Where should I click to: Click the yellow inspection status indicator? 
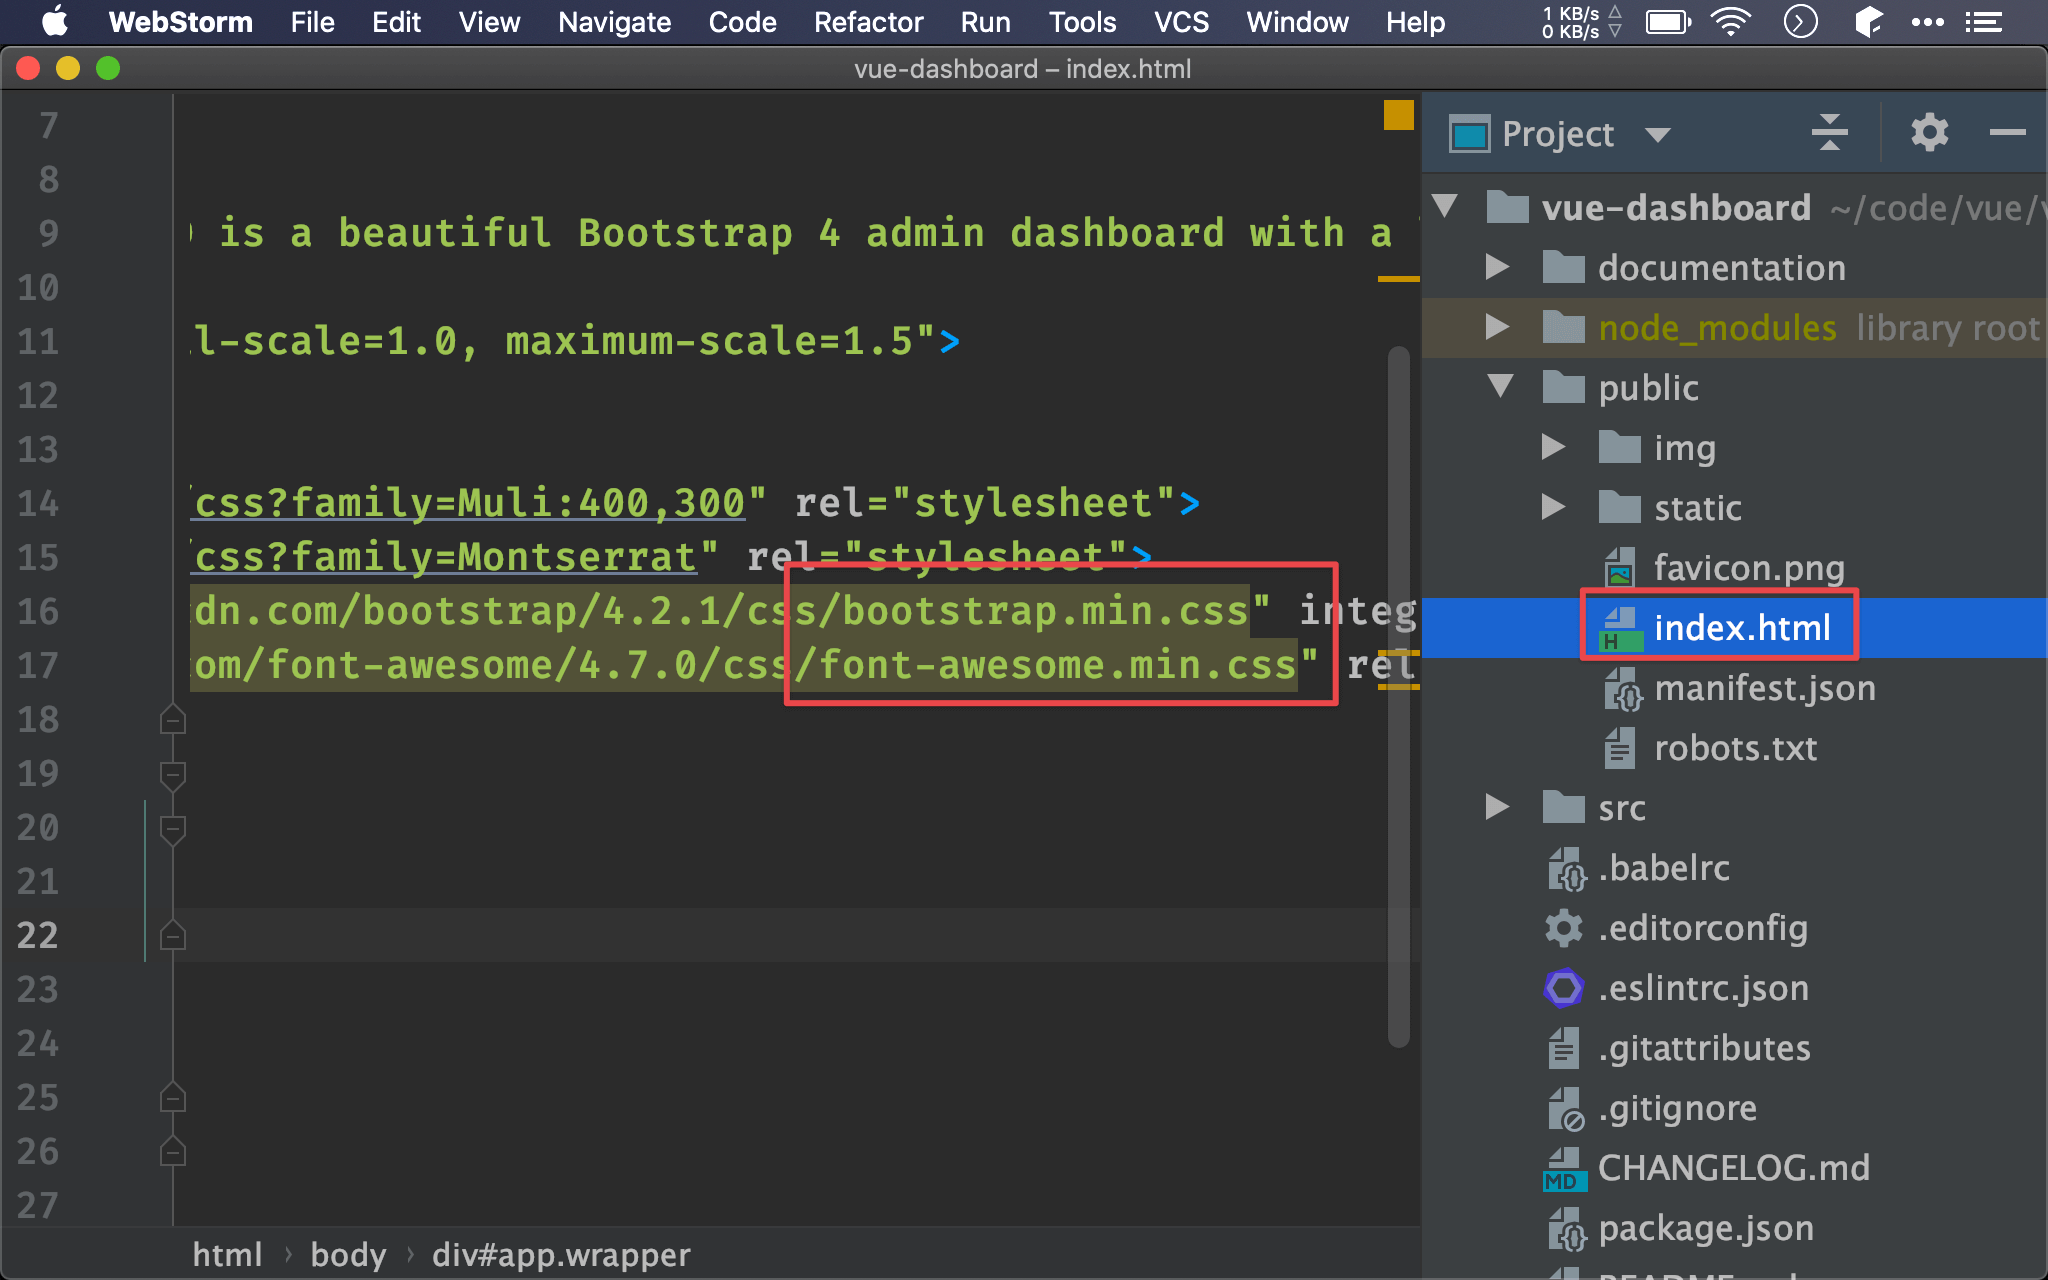coord(1398,115)
